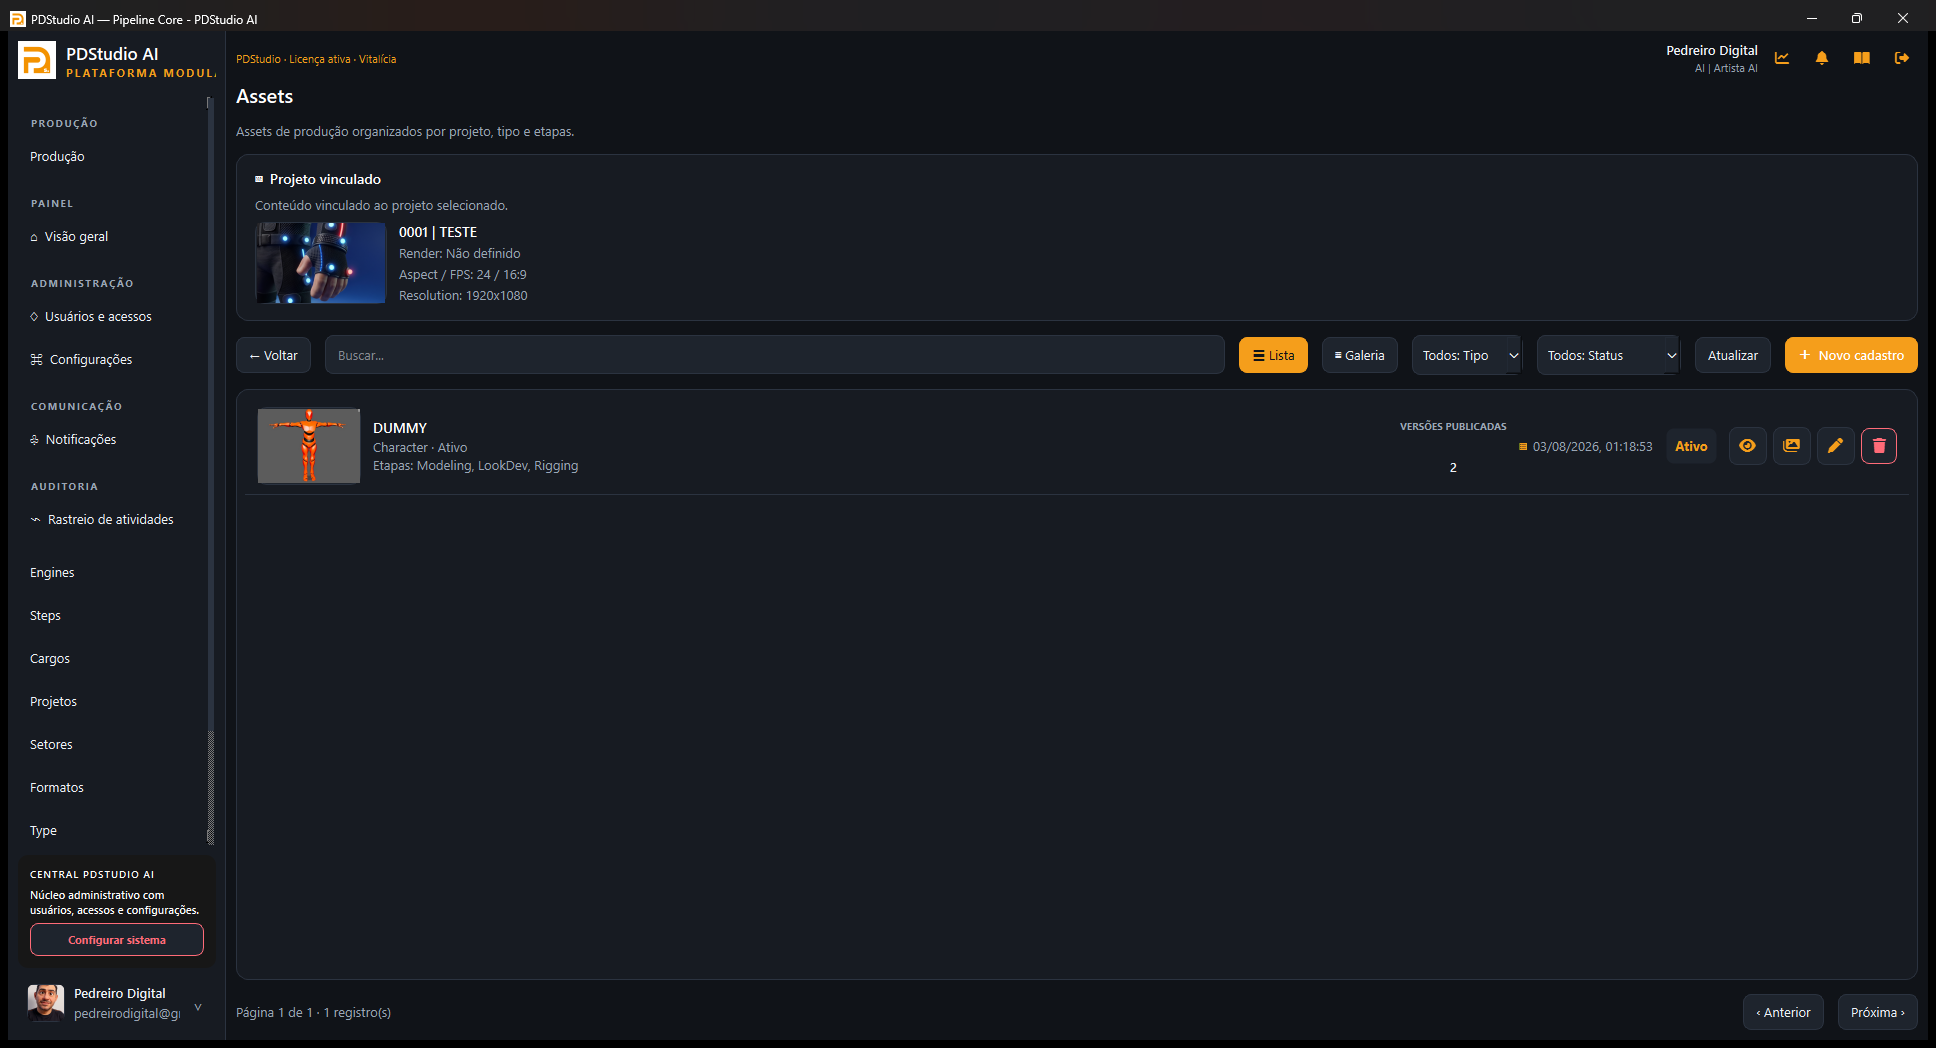Click the PDStudio AI logo icon
The image size is (1936, 1048).
(x=37, y=60)
